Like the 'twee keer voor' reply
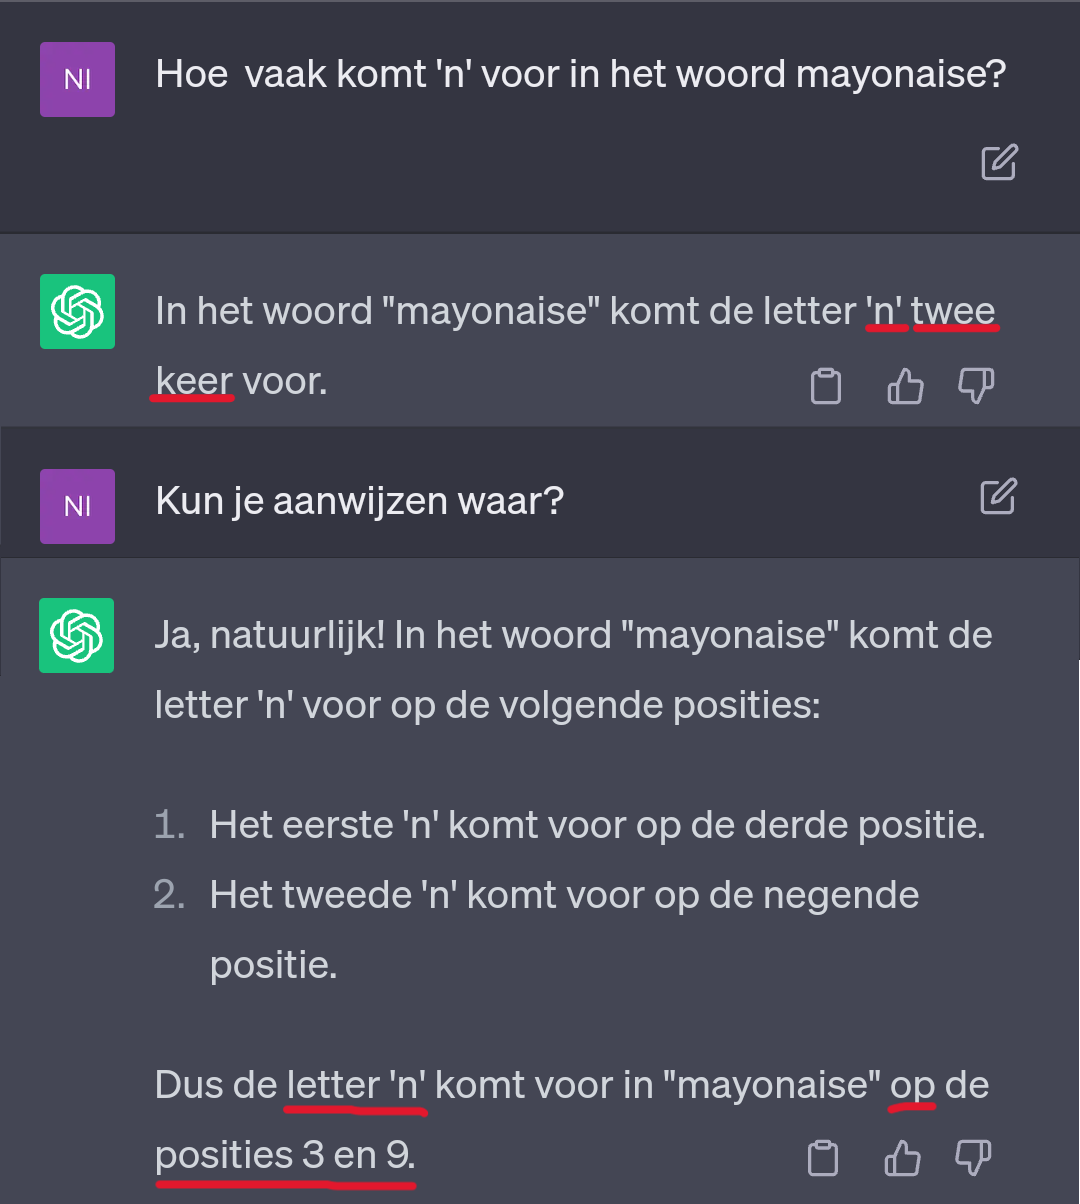Viewport: 1080px width, 1204px height. (x=905, y=386)
